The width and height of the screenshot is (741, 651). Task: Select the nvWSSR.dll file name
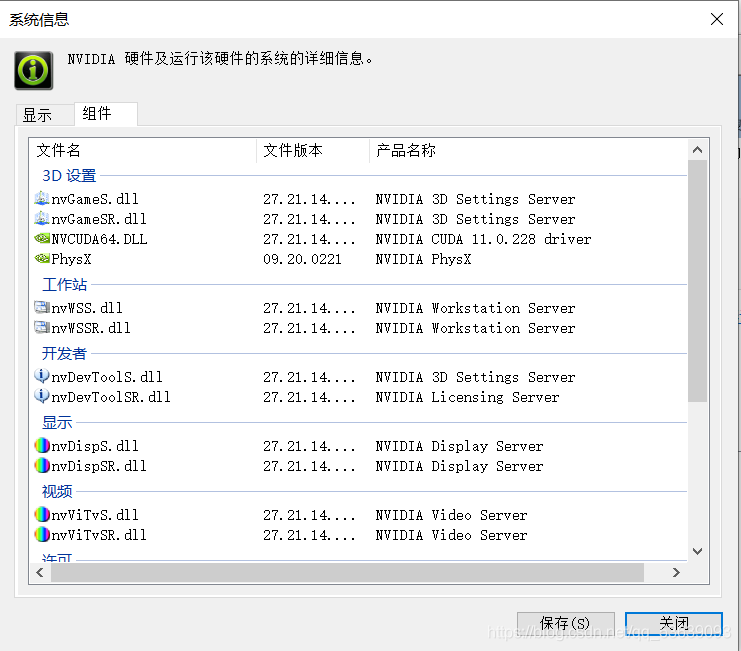91,328
